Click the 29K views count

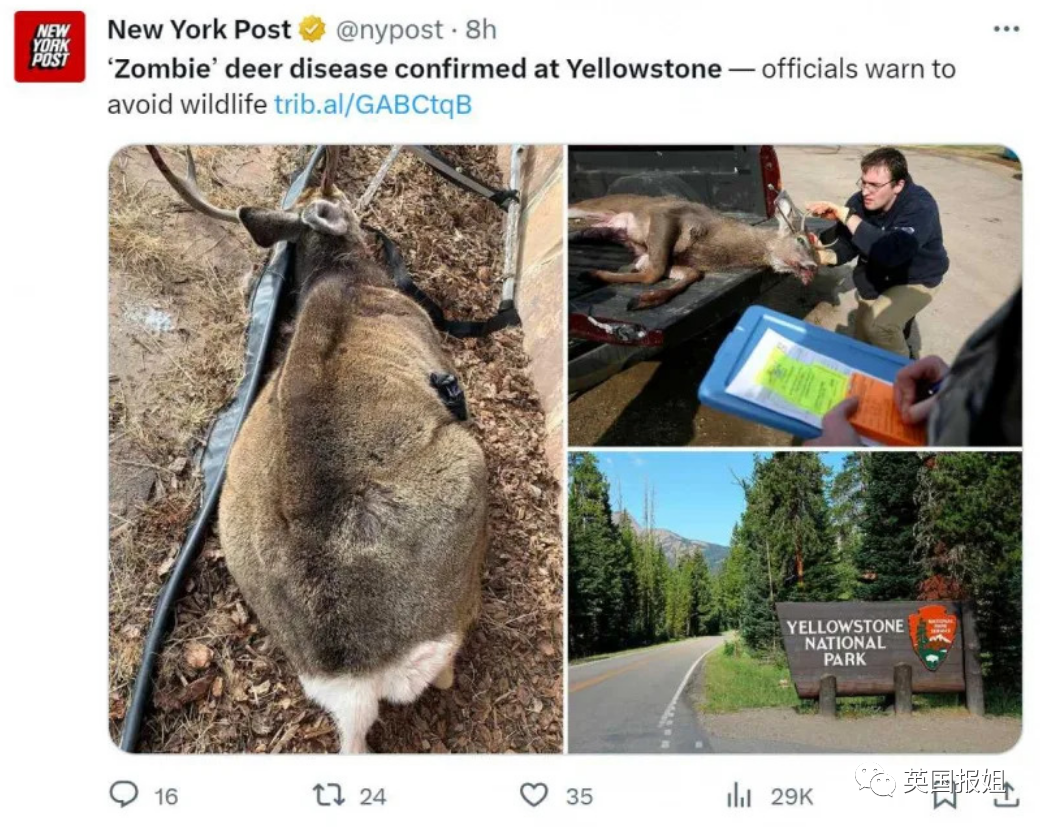point(792,796)
